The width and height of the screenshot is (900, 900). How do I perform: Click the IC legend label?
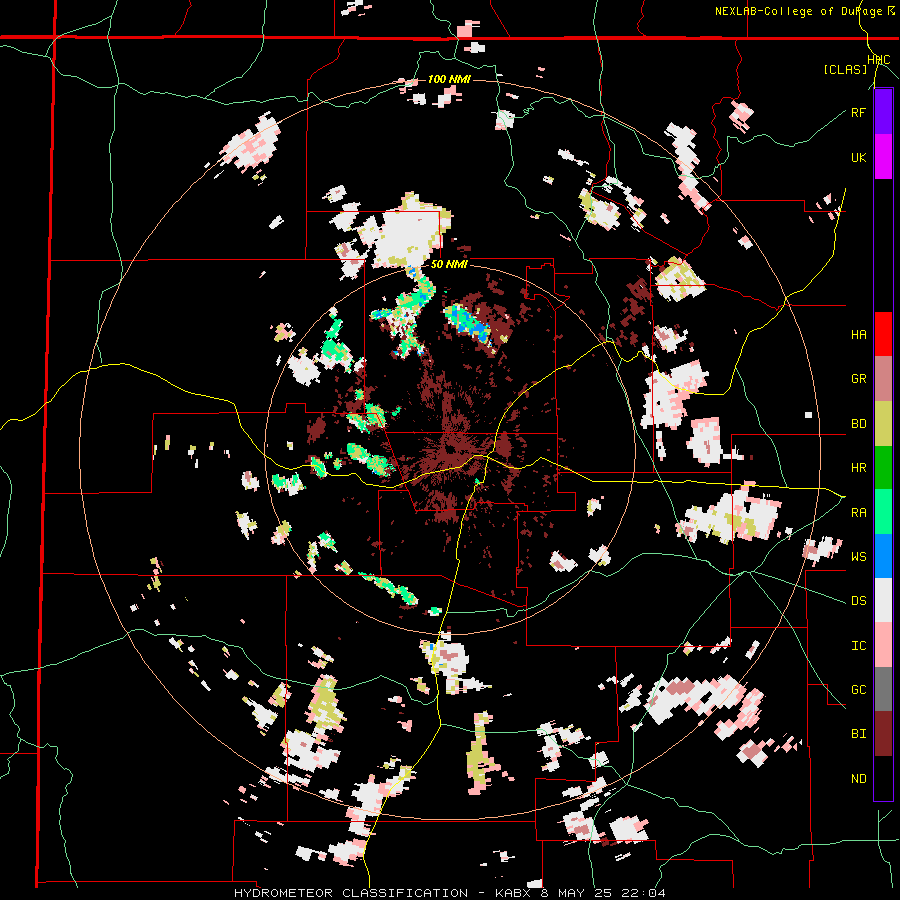[858, 646]
